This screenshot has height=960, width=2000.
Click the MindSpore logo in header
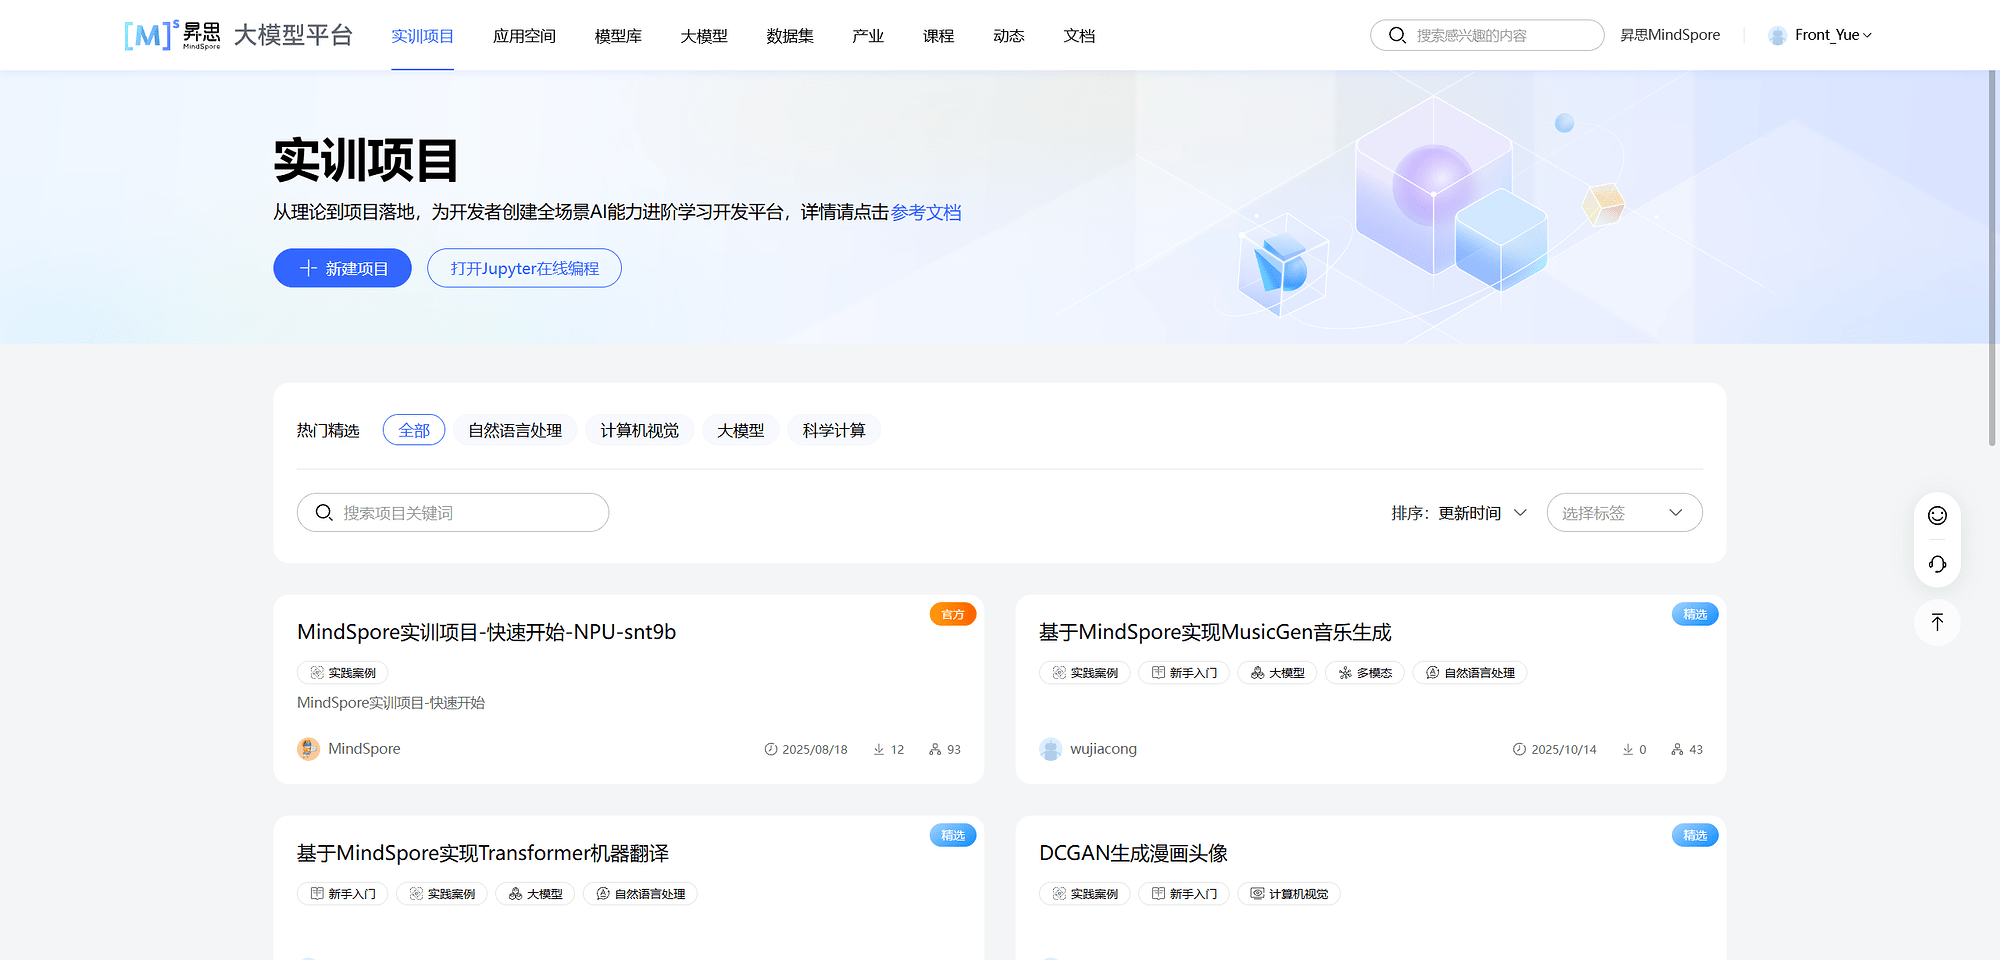pyautogui.click(x=172, y=35)
